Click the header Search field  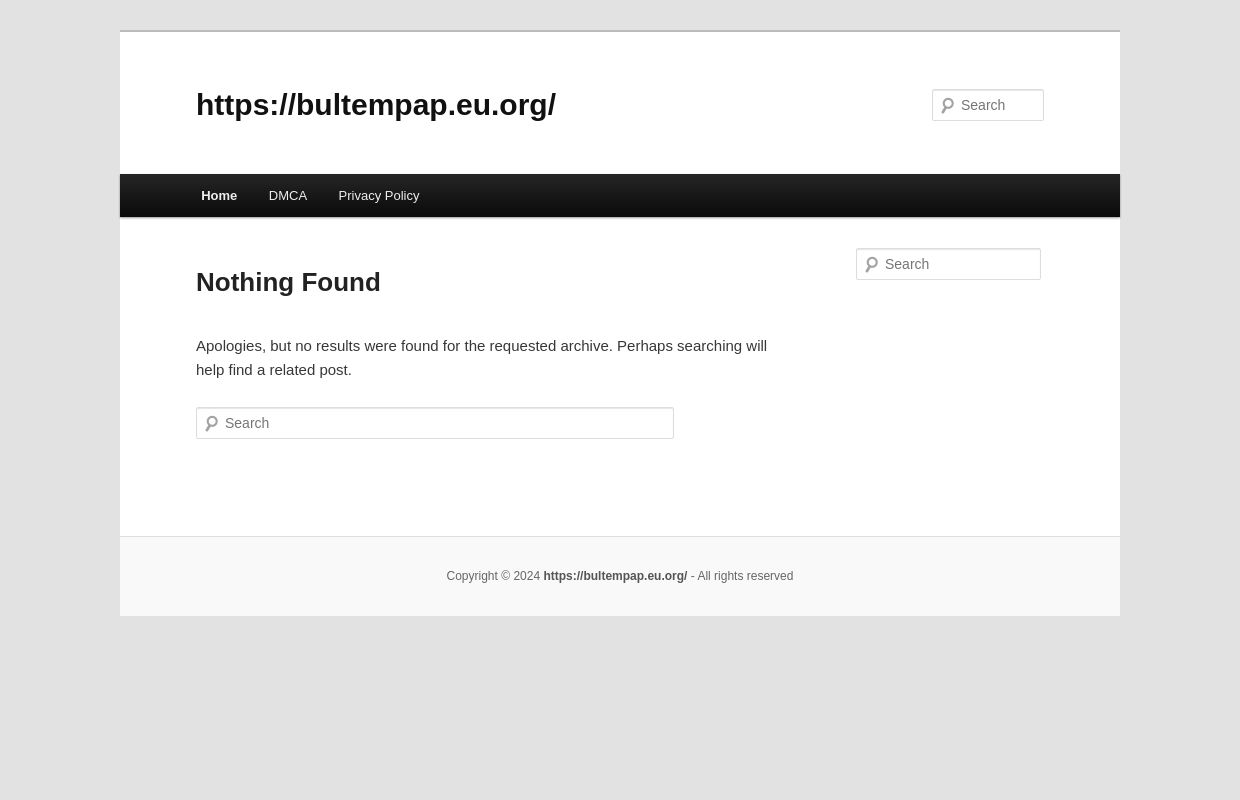[x=988, y=105]
